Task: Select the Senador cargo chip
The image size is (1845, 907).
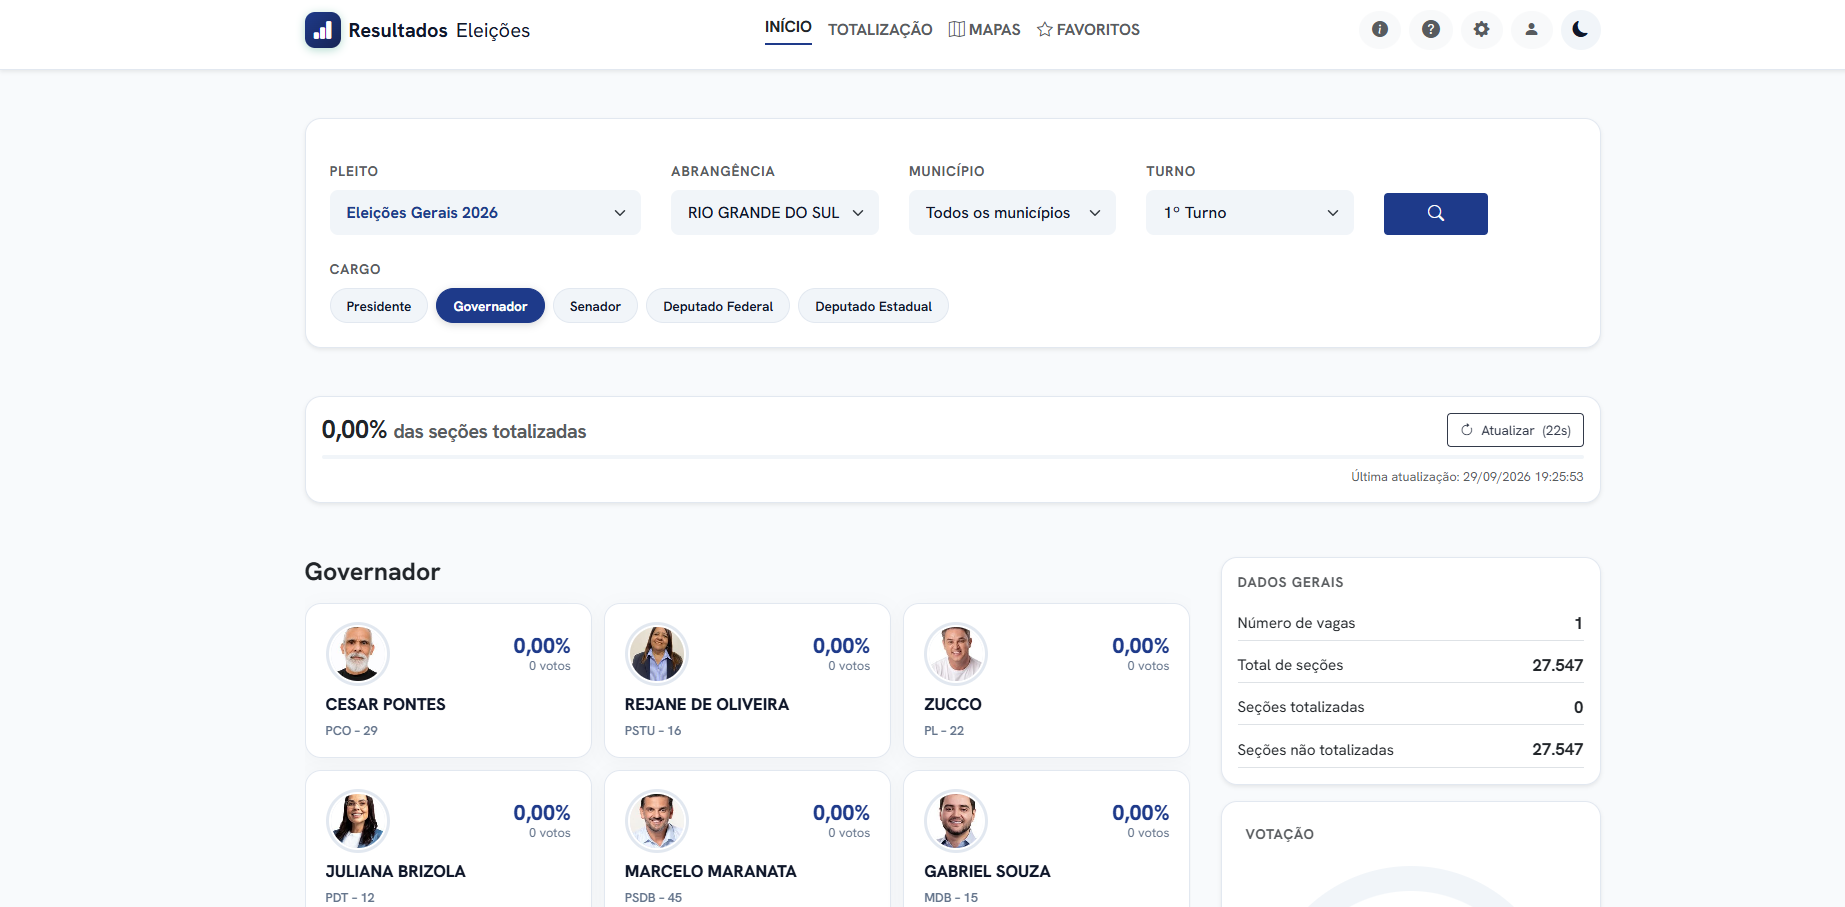Action: [x=595, y=306]
